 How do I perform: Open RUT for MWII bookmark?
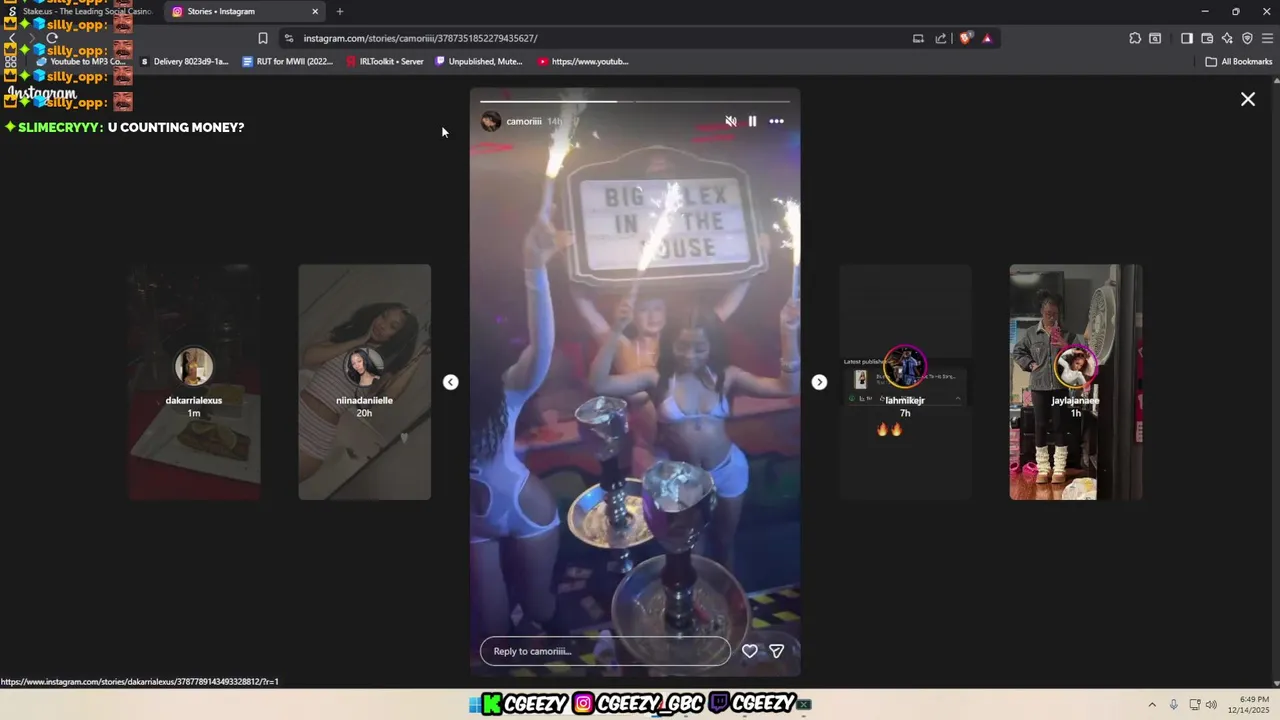288,61
